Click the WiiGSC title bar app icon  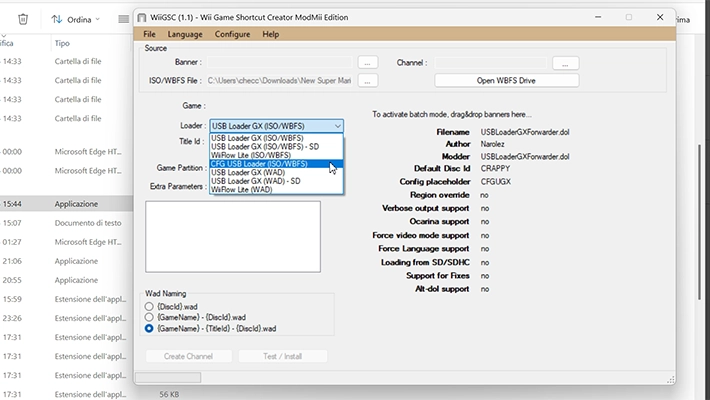[142, 17]
